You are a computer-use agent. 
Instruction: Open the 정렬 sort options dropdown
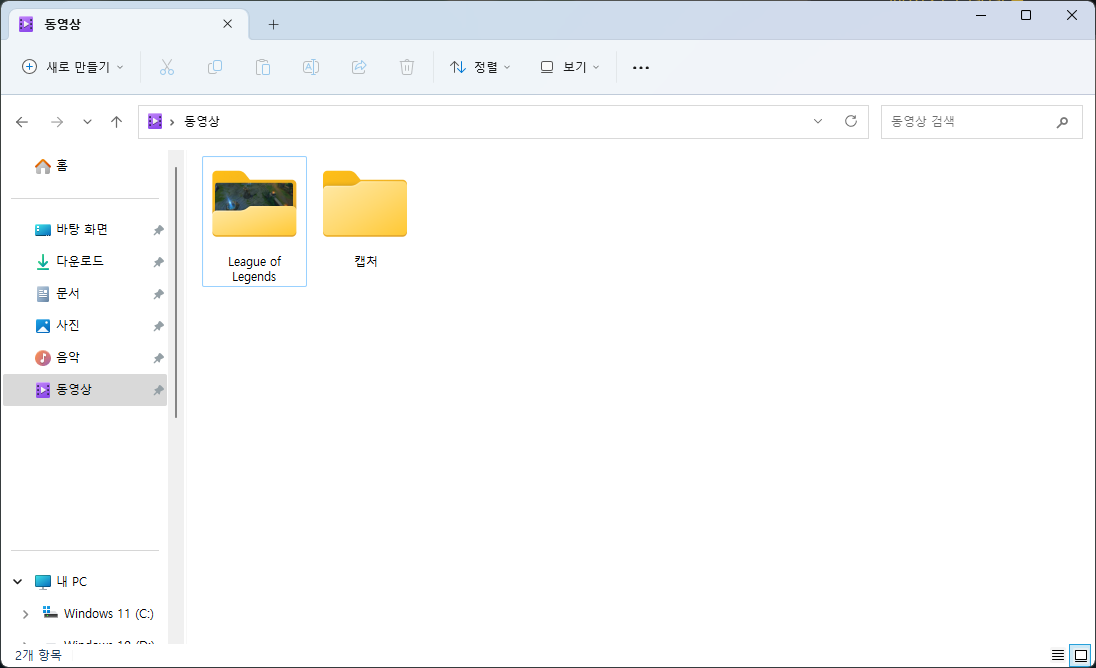pos(482,67)
